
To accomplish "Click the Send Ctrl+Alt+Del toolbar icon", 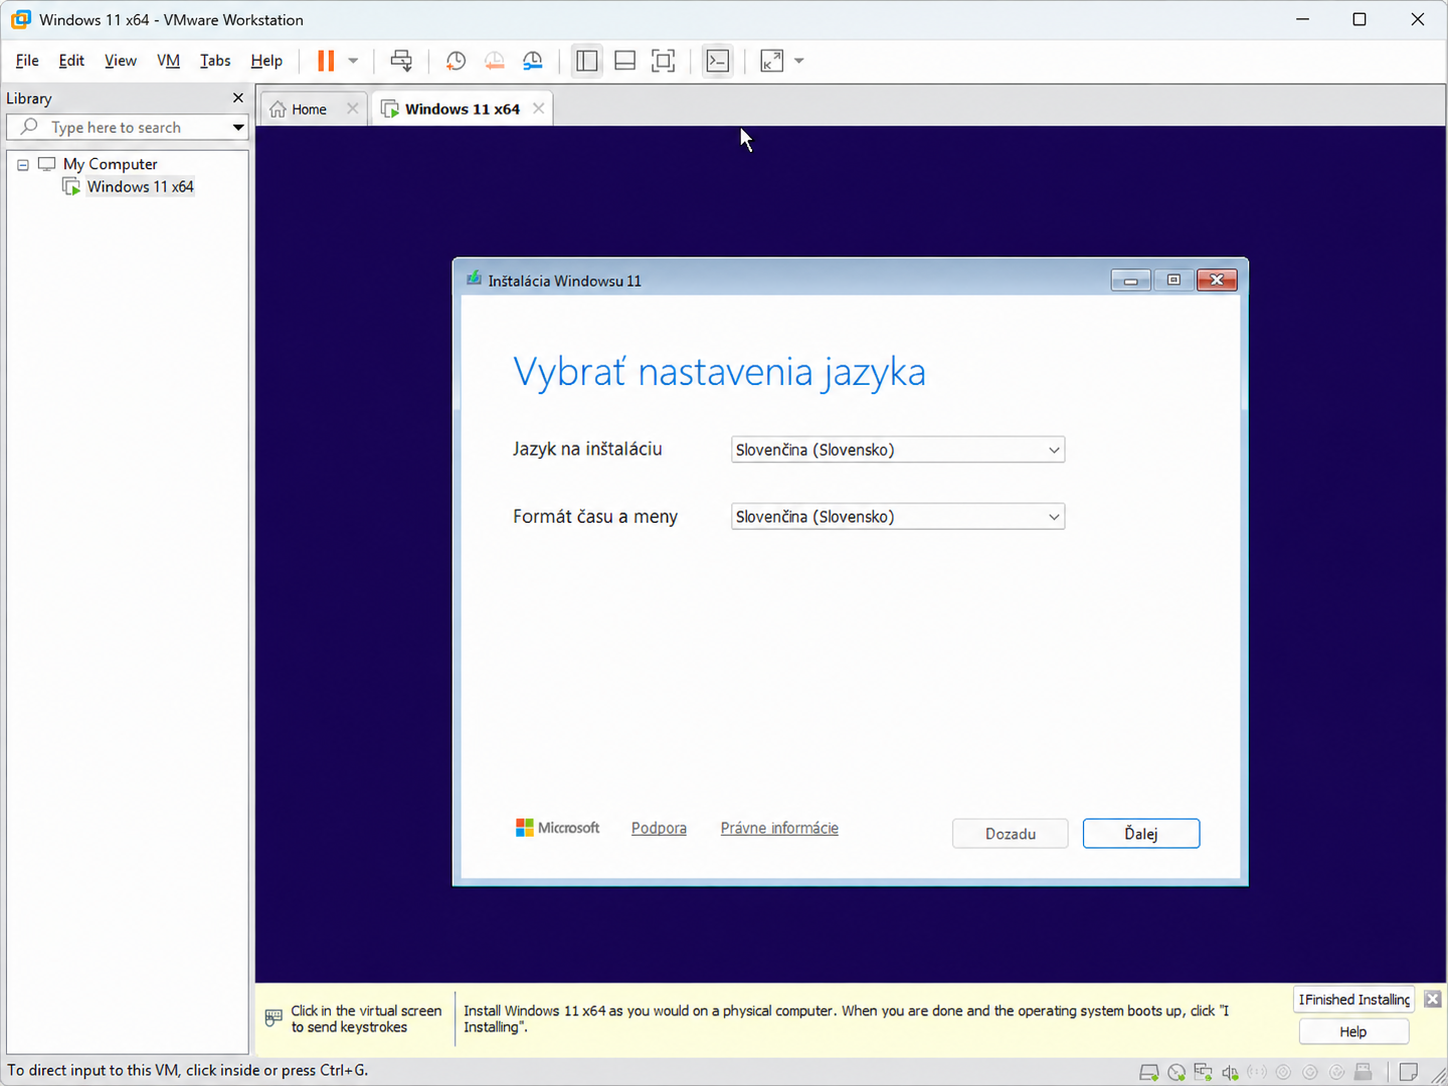I will (401, 61).
